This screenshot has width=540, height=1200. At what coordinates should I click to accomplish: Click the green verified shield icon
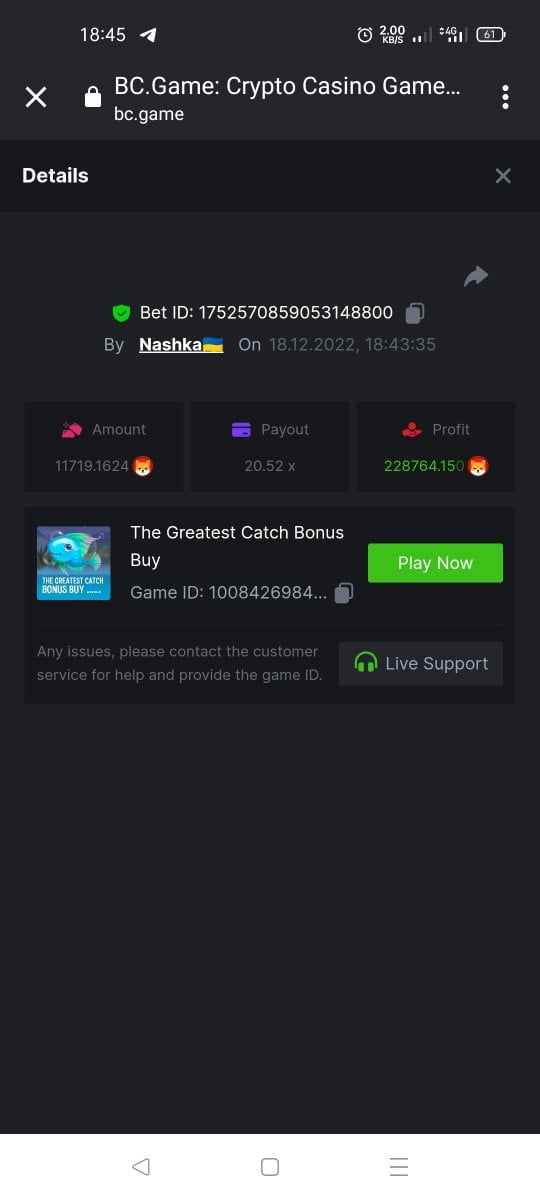pyautogui.click(x=121, y=313)
